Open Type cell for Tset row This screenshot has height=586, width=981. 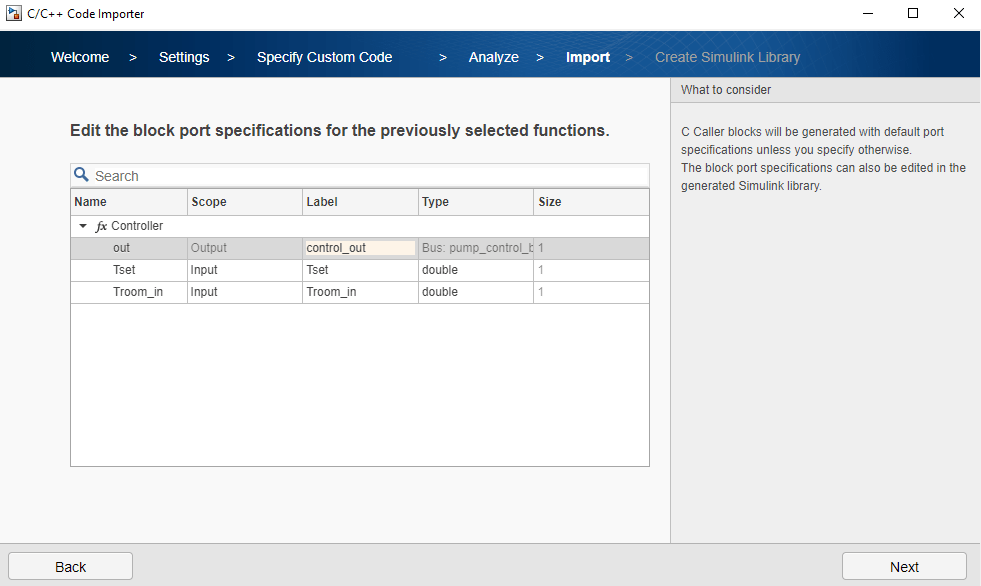(475, 270)
